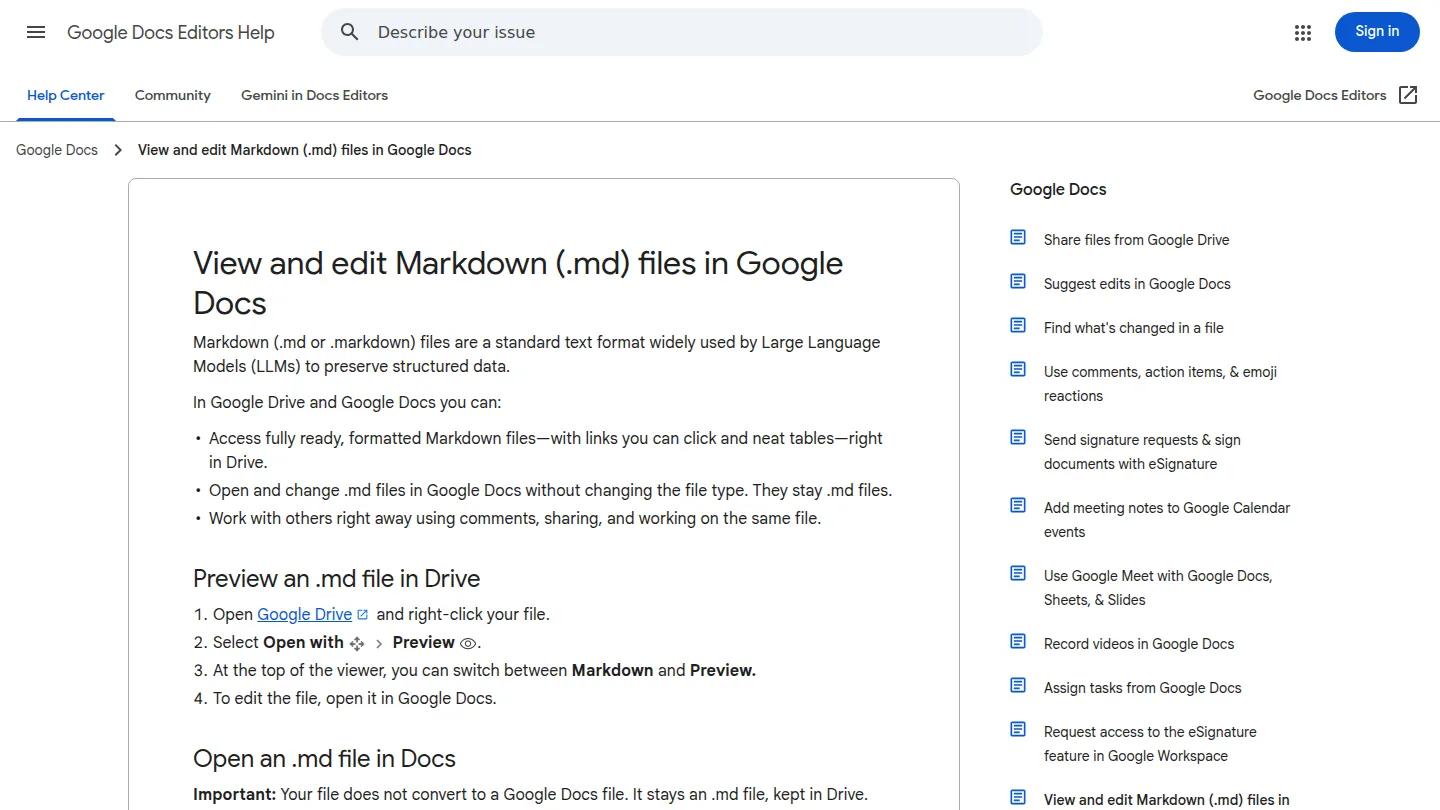The width and height of the screenshot is (1440, 810).
Task: Click the Preview an .md file in Drive heading
Action: pyautogui.click(x=336, y=578)
